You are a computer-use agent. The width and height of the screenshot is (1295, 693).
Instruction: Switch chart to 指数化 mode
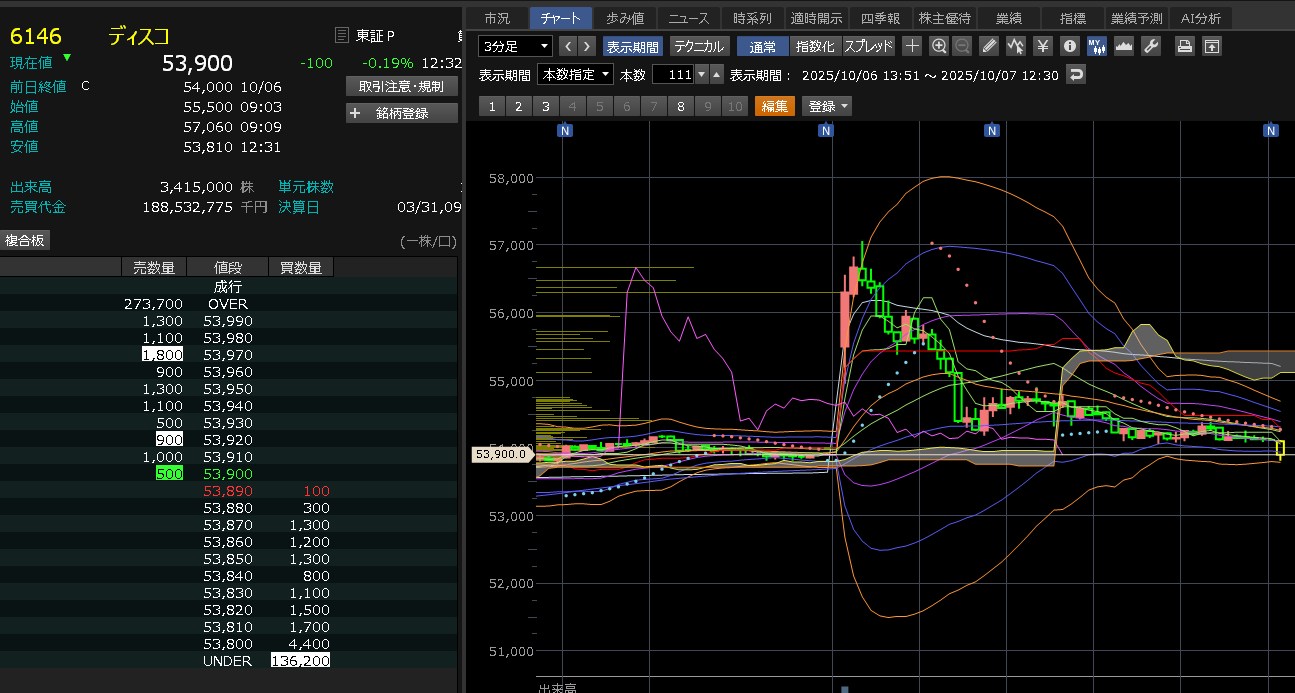pos(814,46)
